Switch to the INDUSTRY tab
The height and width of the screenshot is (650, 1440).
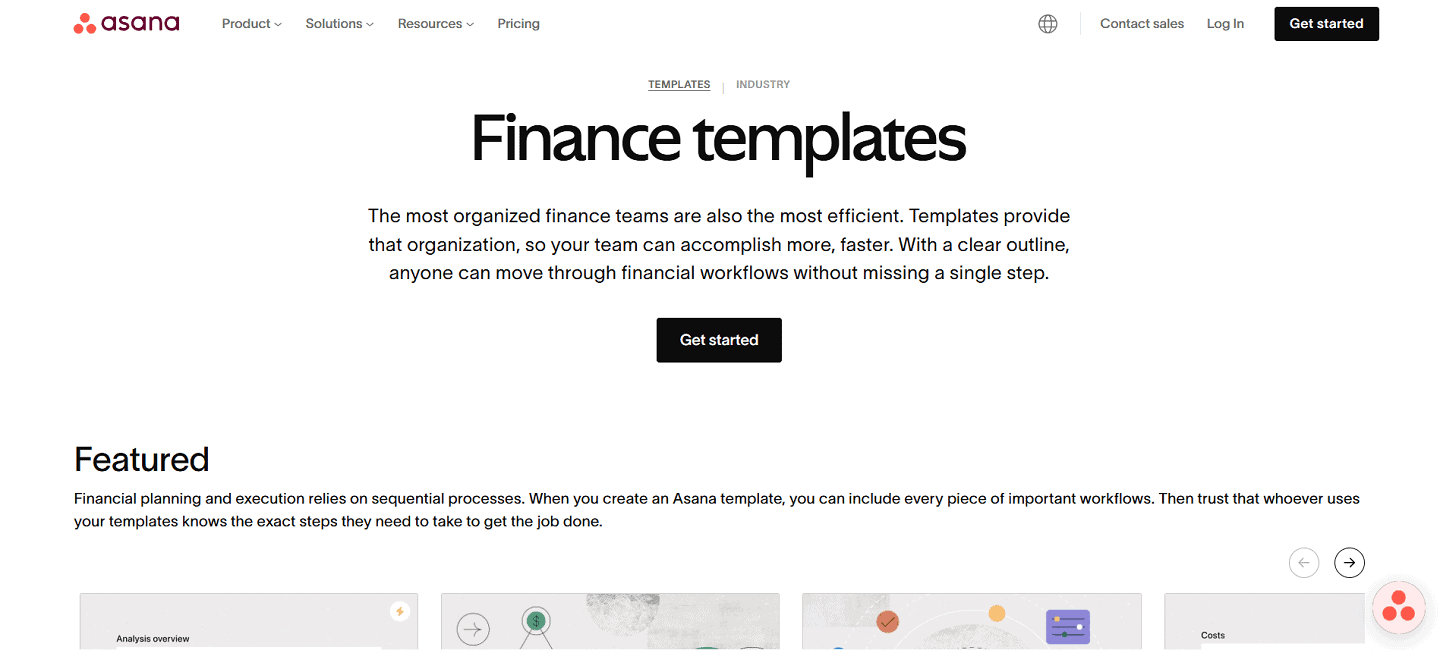pyautogui.click(x=762, y=84)
